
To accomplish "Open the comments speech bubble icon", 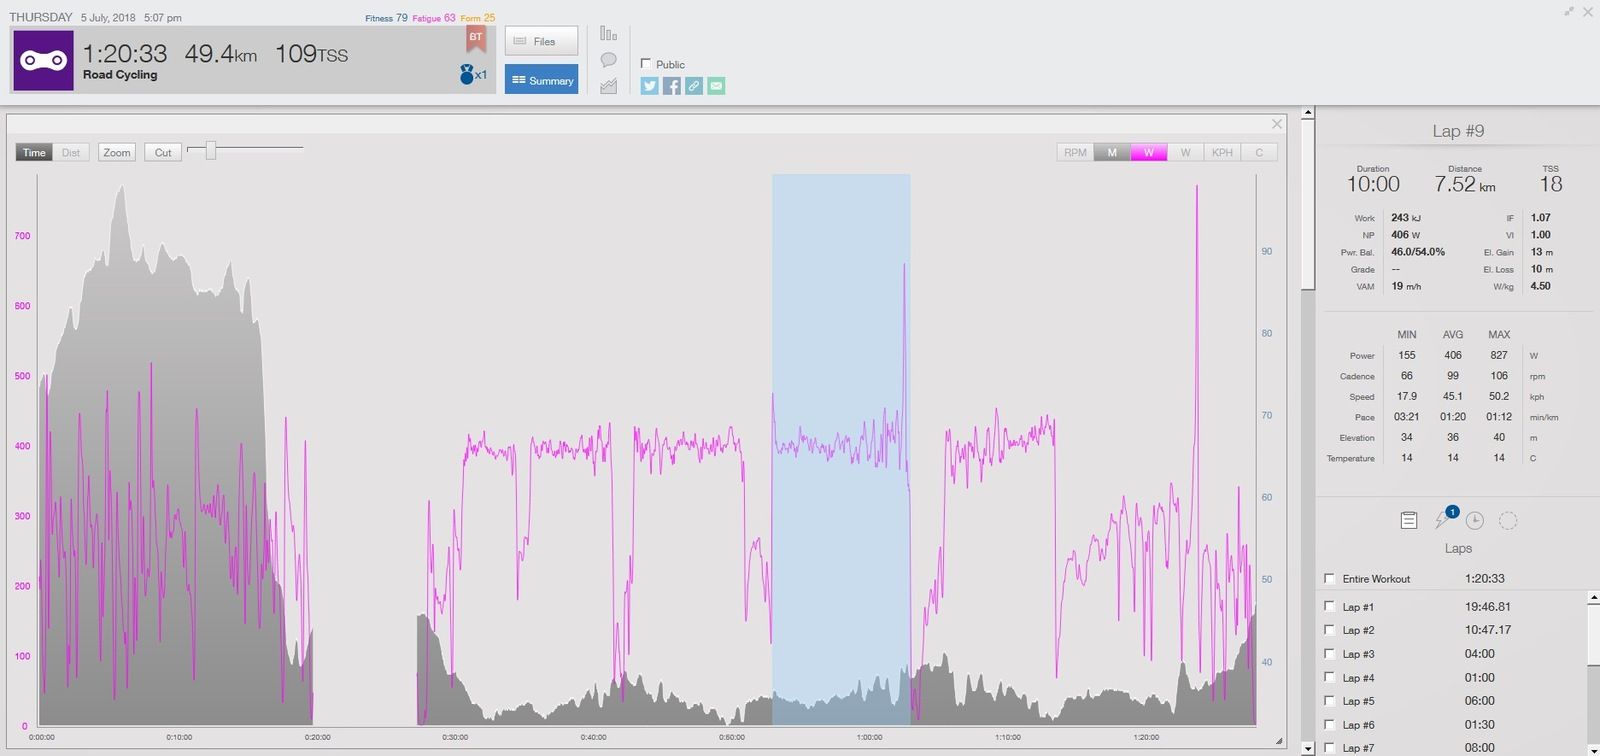I will [608, 60].
